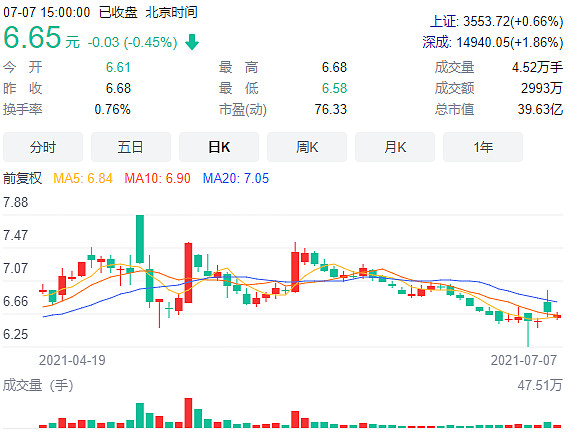The width and height of the screenshot is (571, 435).
Task: Click the timestamp 07-07 15:00:00
Action: [x=47, y=12]
